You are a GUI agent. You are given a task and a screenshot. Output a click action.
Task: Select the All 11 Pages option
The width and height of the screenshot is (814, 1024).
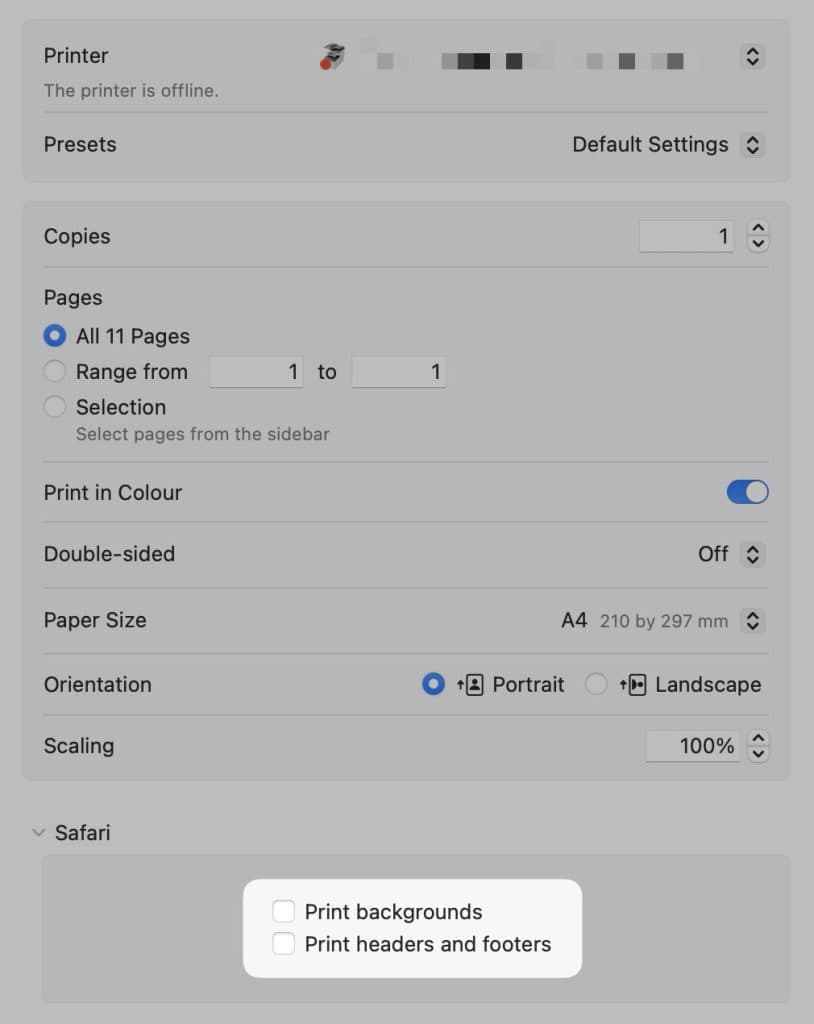(55, 336)
